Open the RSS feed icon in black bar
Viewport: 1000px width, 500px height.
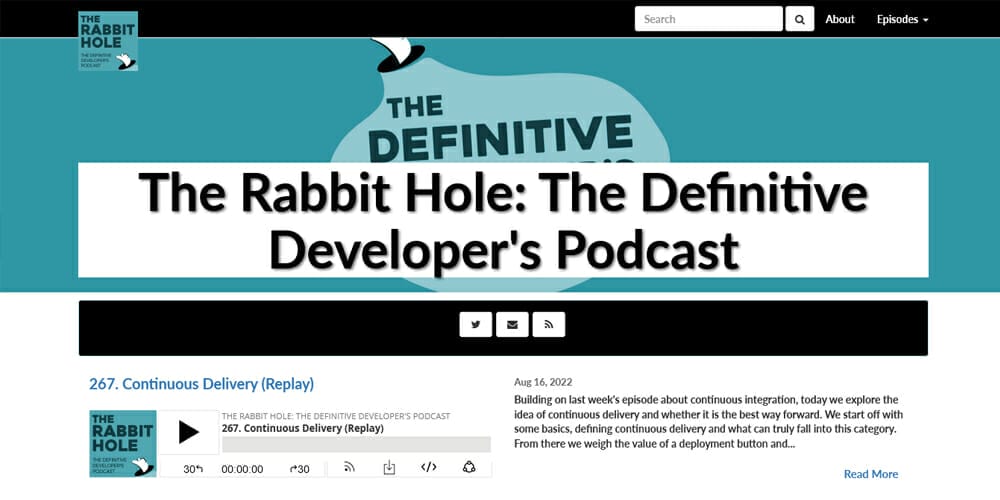[x=548, y=325]
